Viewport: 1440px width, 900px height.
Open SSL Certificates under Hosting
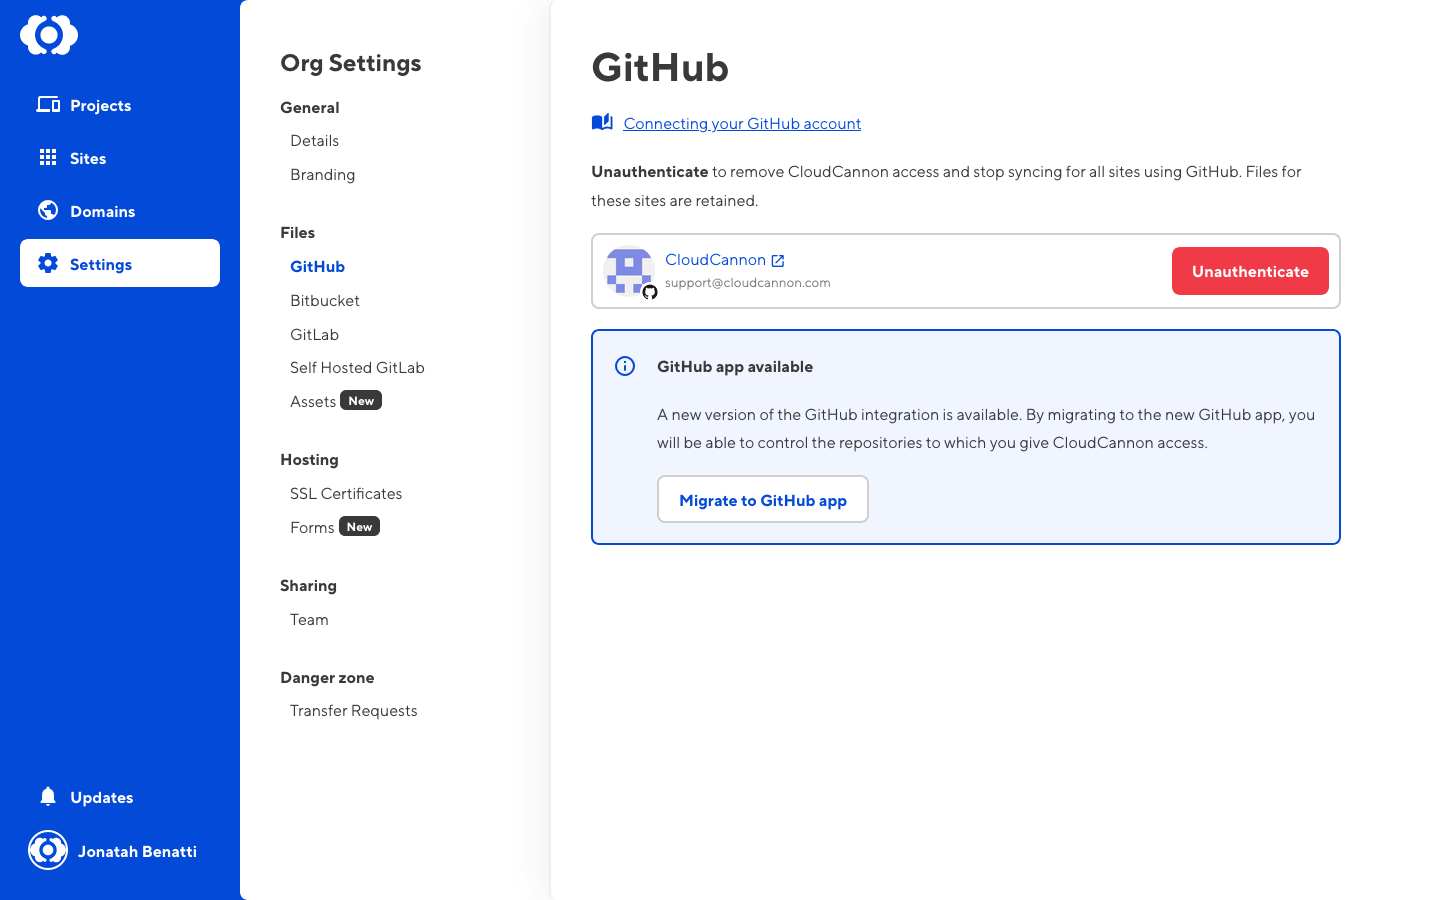coord(346,494)
